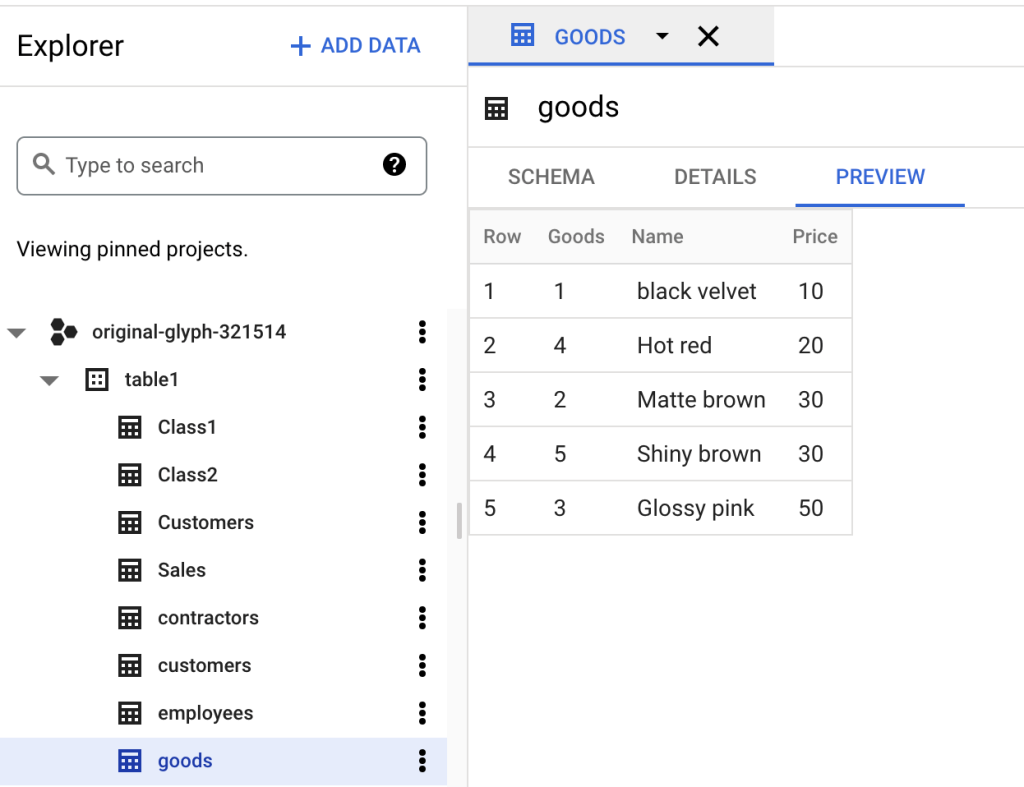Click the original-glyph-321514 project icon
The image size is (1024, 787).
pos(64,332)
